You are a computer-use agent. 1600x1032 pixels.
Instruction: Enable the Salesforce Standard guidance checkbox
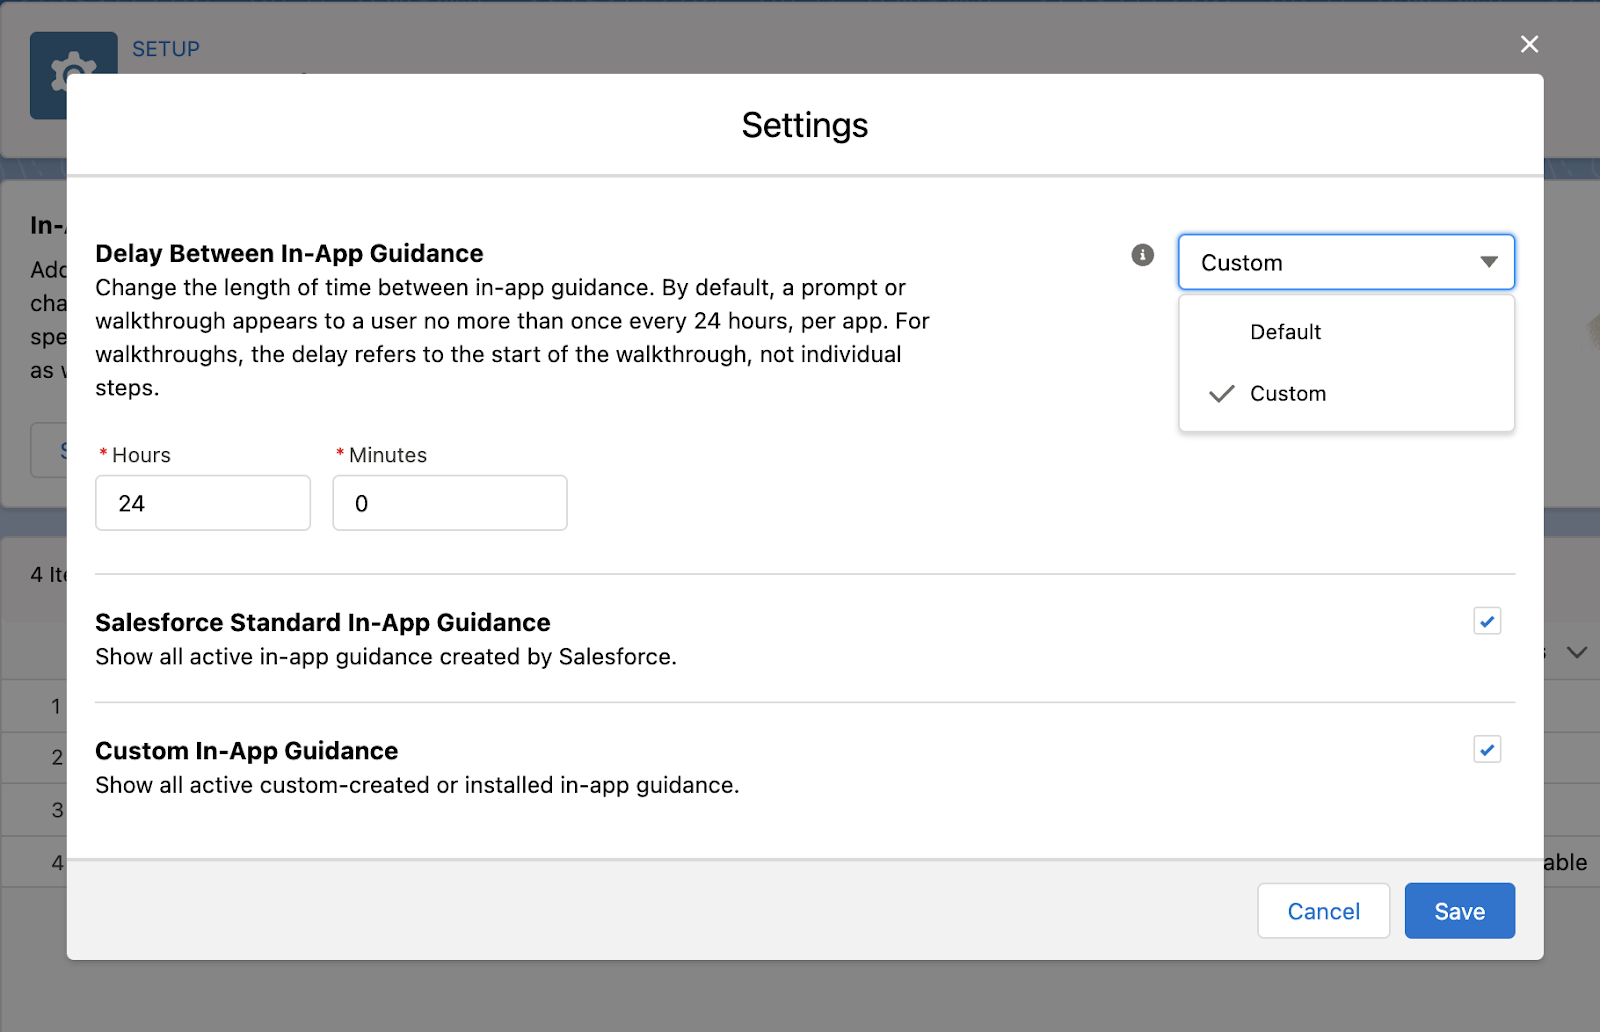point(1487,621)
